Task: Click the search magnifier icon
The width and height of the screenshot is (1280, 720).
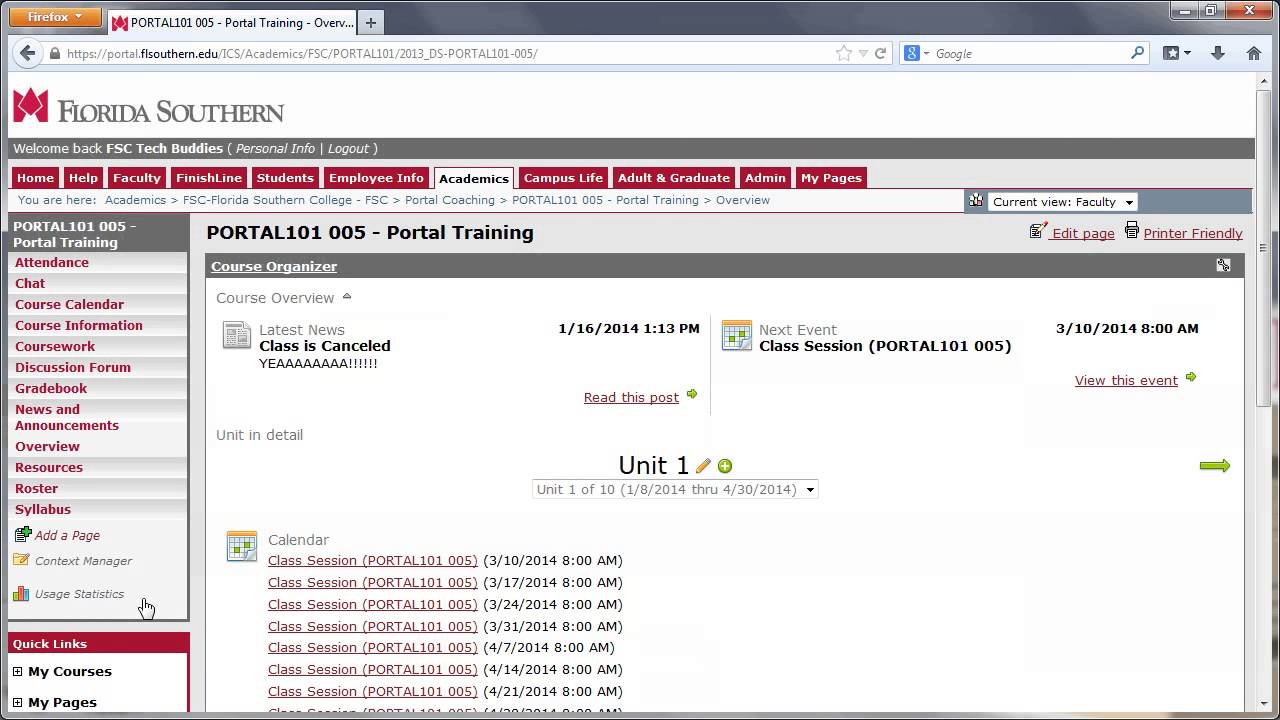Action: tap(1138, 53)
